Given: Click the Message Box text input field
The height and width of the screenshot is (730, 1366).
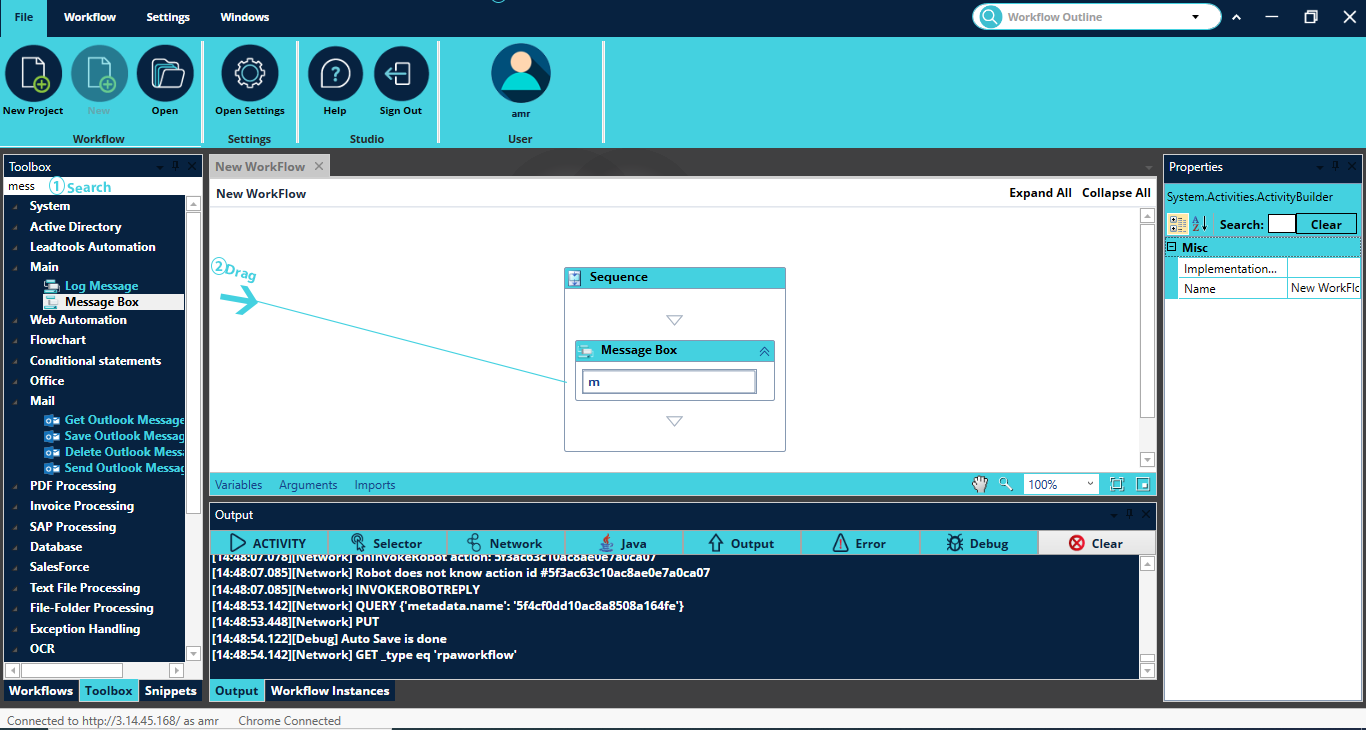Looking at the screenshot, I should [x=669, y=382].
